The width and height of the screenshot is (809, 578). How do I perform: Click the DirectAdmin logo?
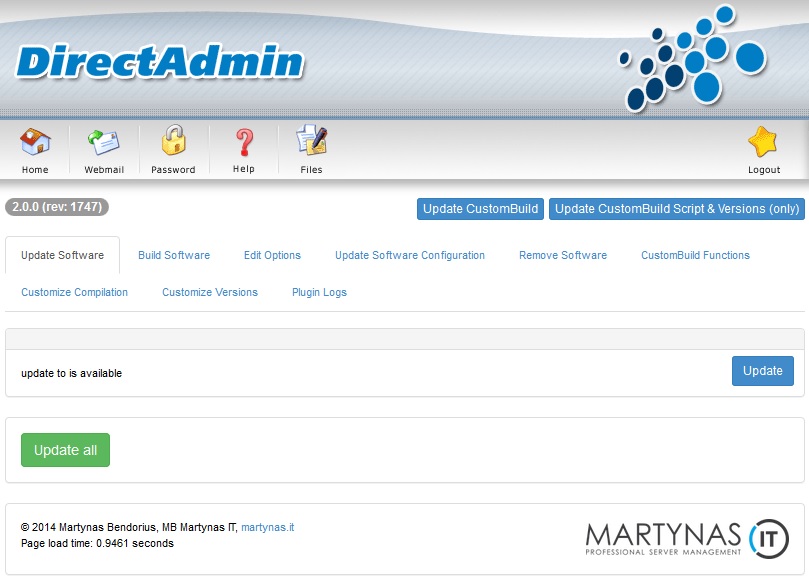pos(160,62)
